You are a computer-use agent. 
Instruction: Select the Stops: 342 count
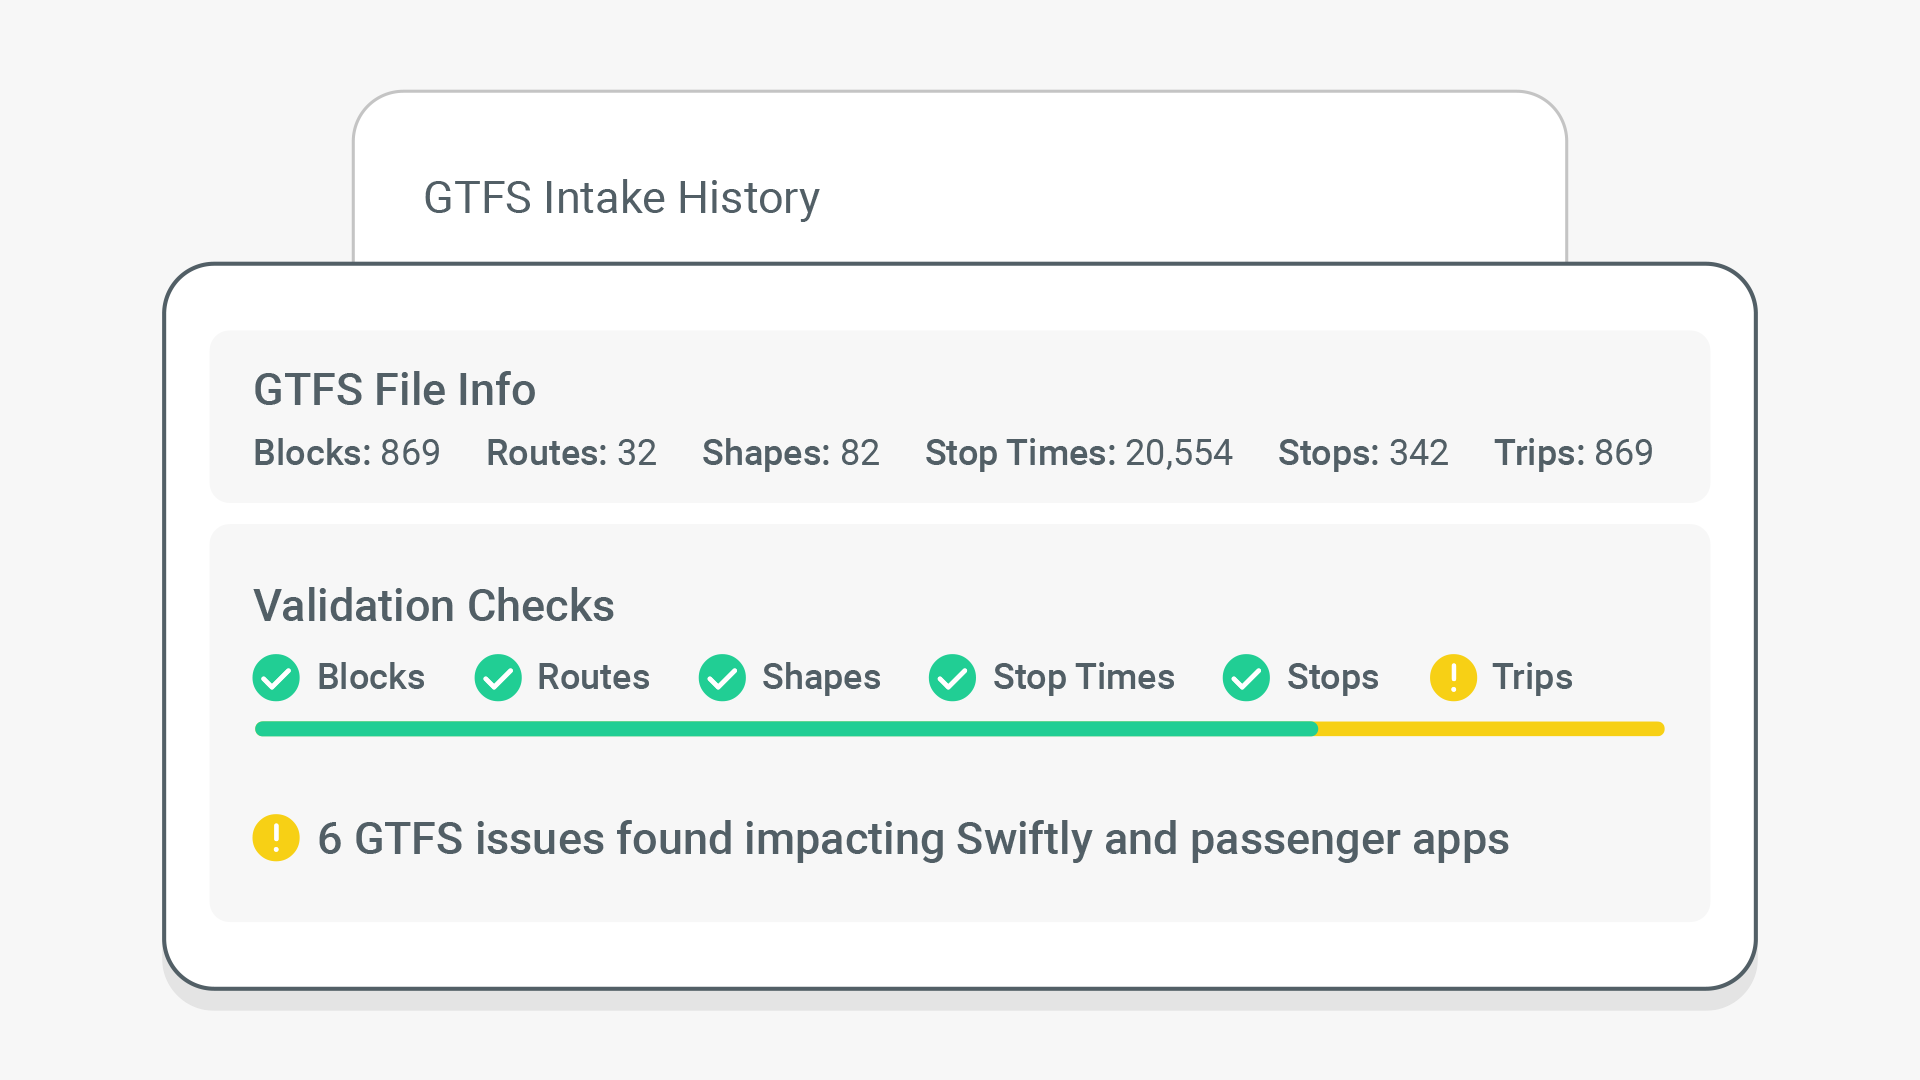1363,453
